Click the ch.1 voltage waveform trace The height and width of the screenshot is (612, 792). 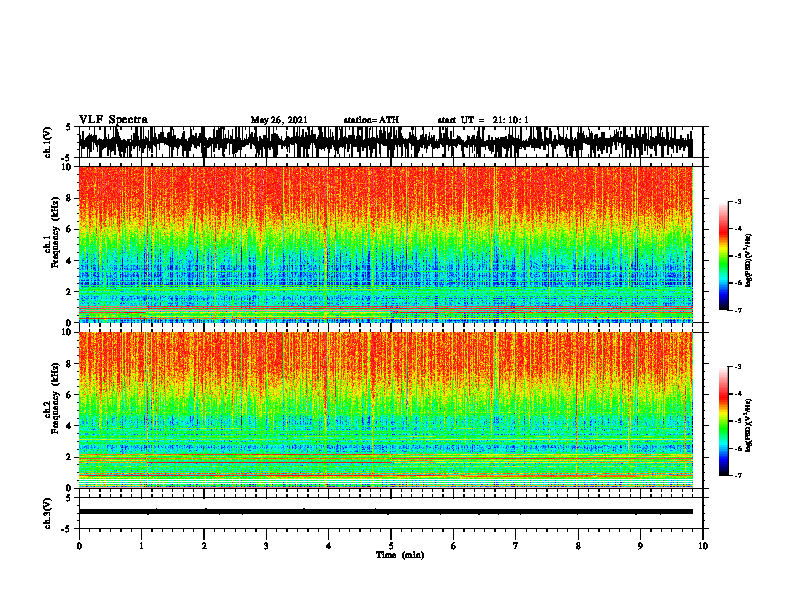tap(385, 142)
